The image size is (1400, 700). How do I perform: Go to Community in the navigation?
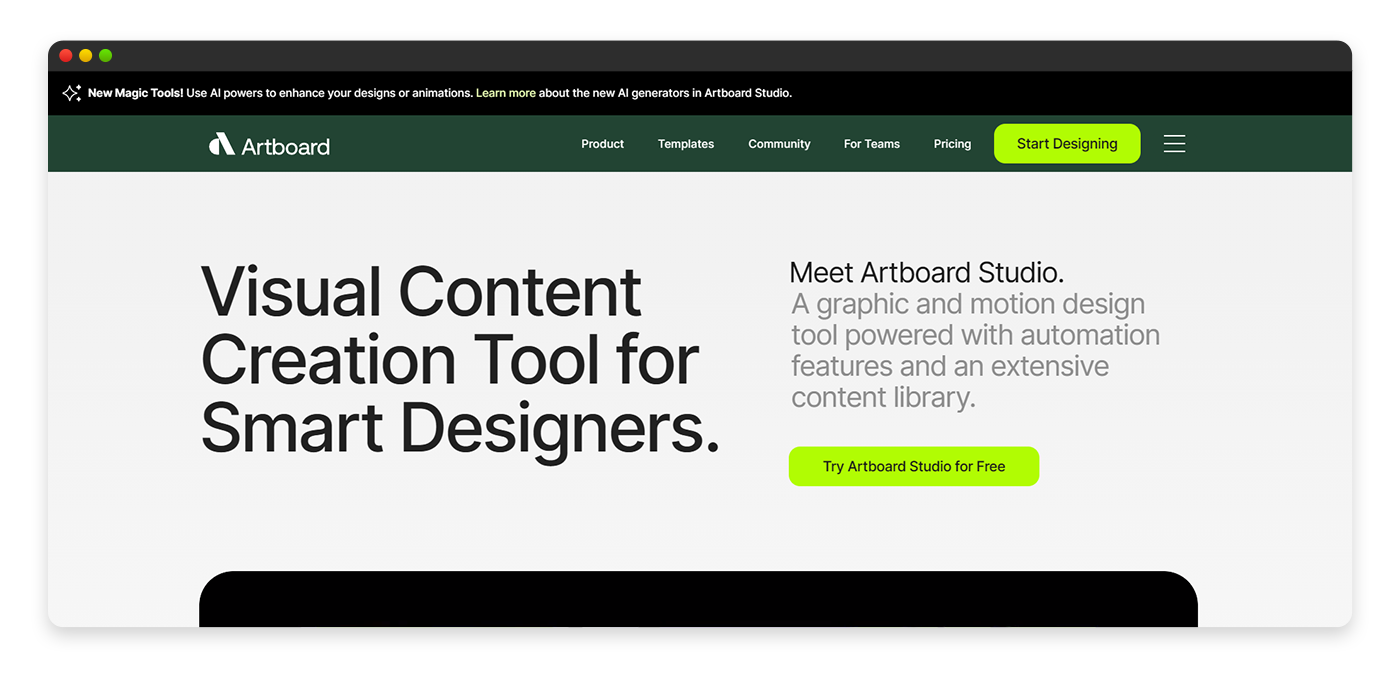coord(779,144)
